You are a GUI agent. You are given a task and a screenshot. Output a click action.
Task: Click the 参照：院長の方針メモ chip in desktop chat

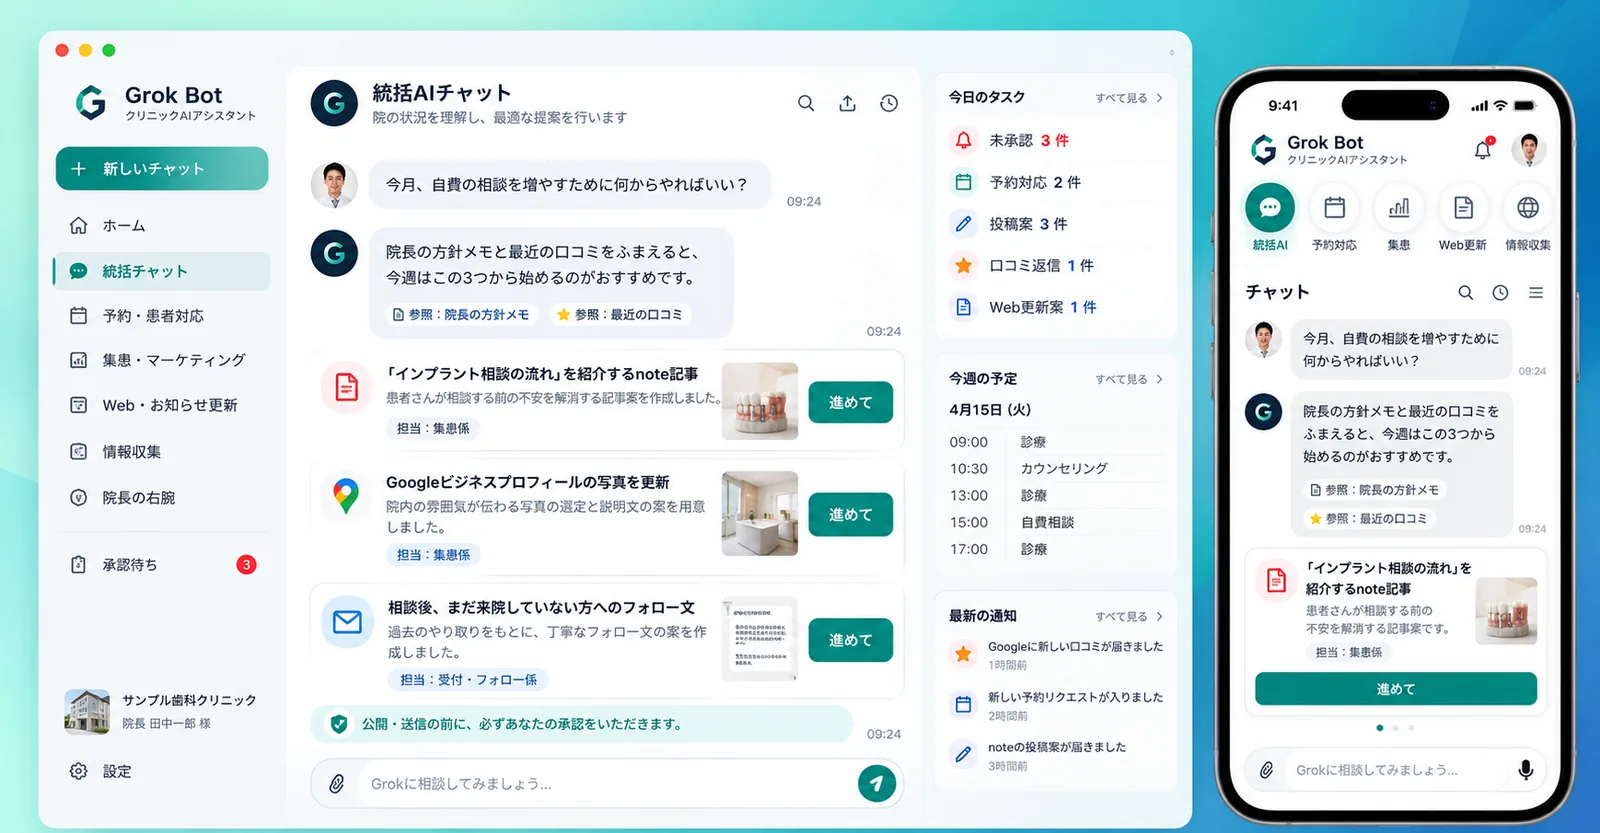coord(462,315)
